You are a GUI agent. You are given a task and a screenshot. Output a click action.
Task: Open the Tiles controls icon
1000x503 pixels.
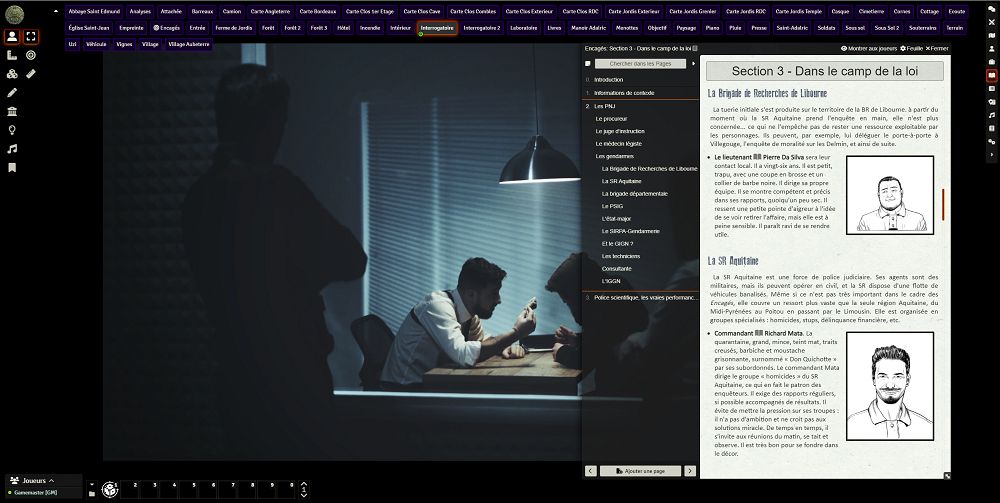12,74
